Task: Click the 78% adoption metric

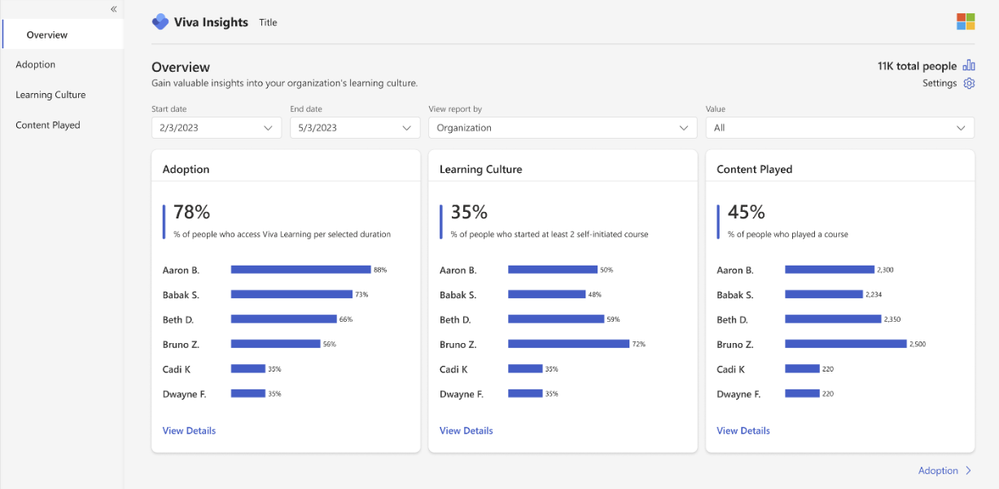Action: coord(192,212)
